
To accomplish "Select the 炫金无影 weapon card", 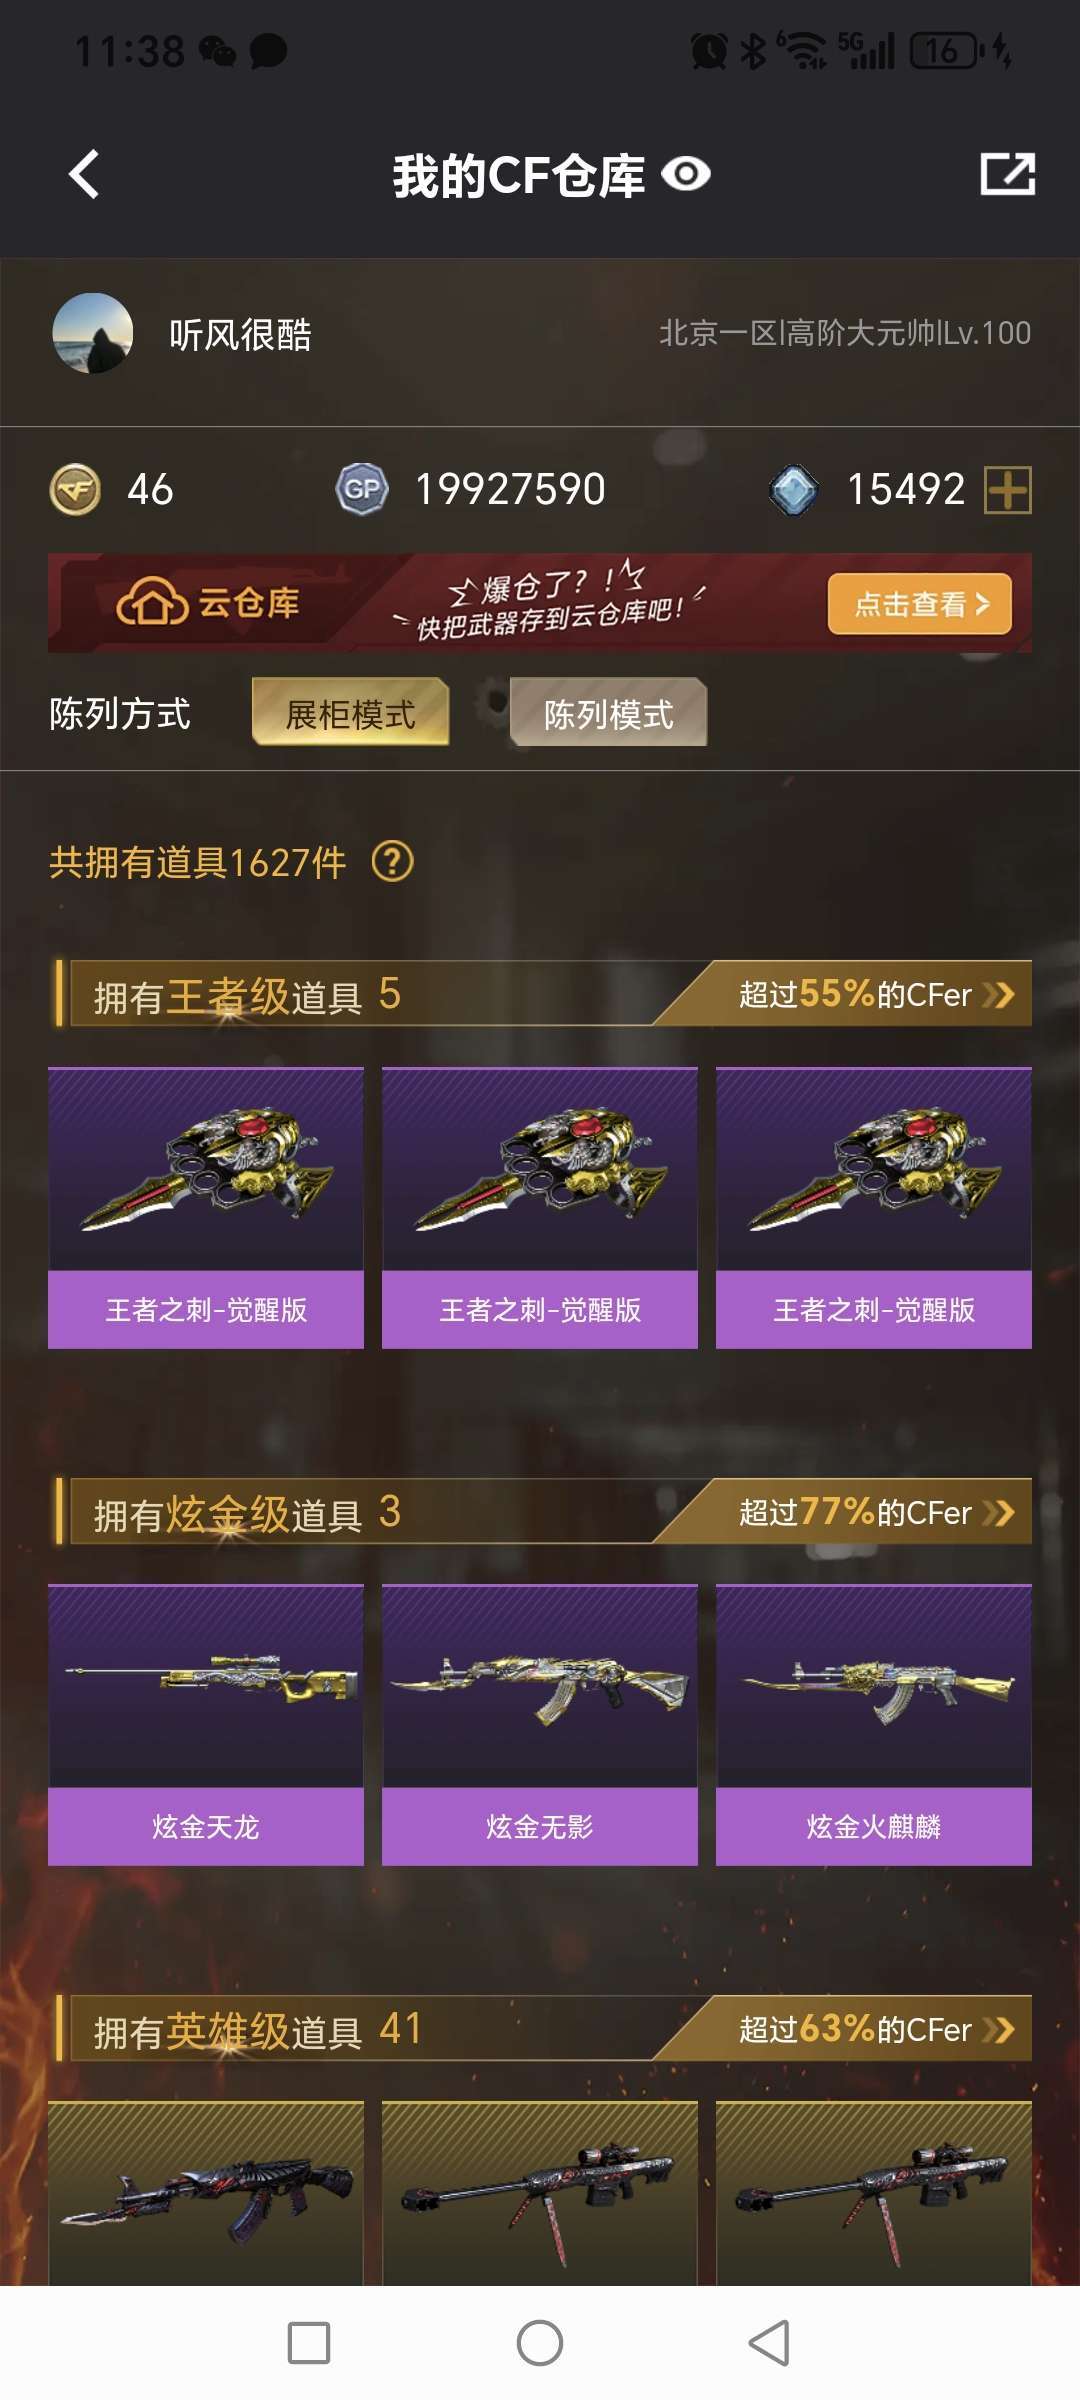I will click(x=540, y=1725).
